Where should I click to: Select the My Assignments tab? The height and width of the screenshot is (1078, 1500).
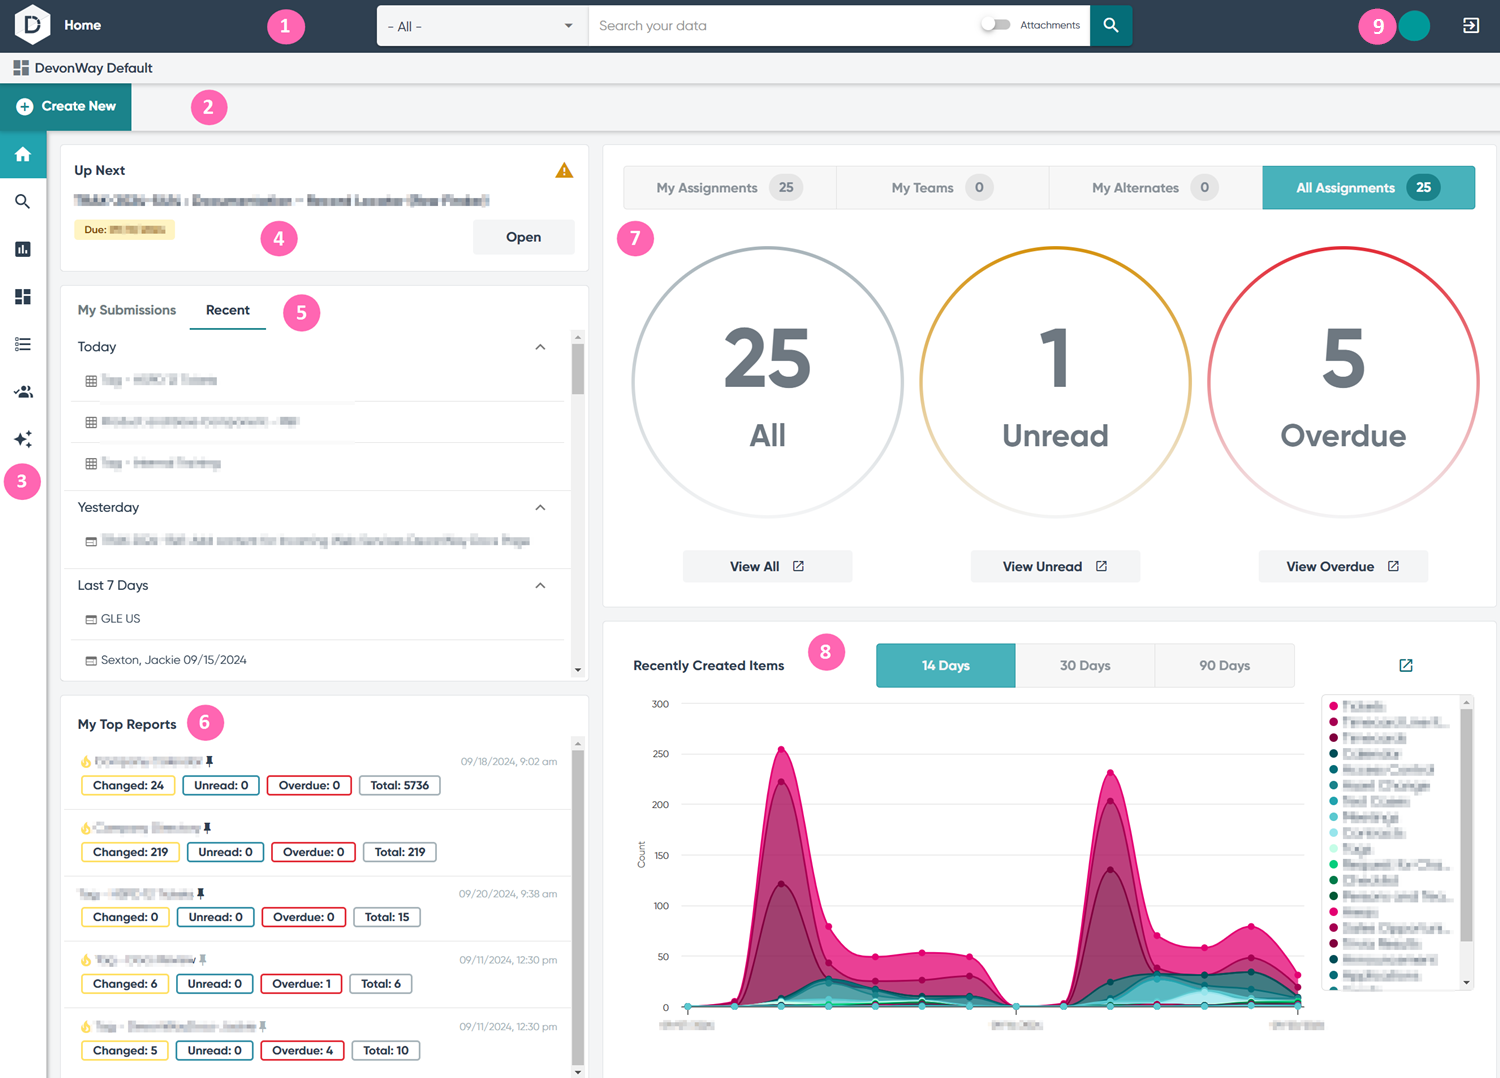pyautogui.click(x=730, y=188)
